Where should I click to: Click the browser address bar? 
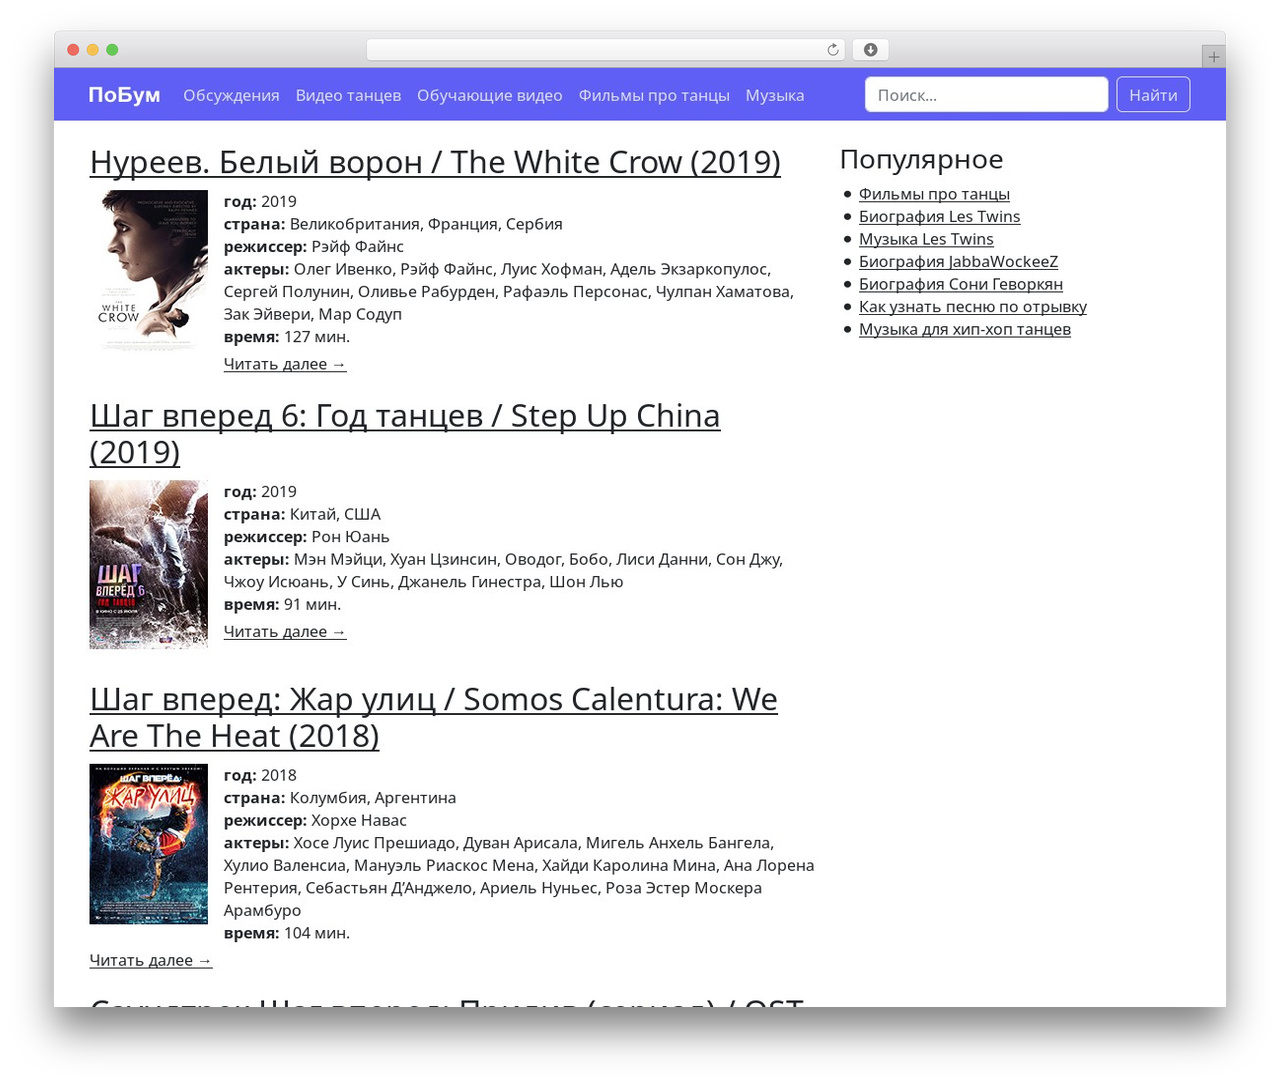coord(606,50)
